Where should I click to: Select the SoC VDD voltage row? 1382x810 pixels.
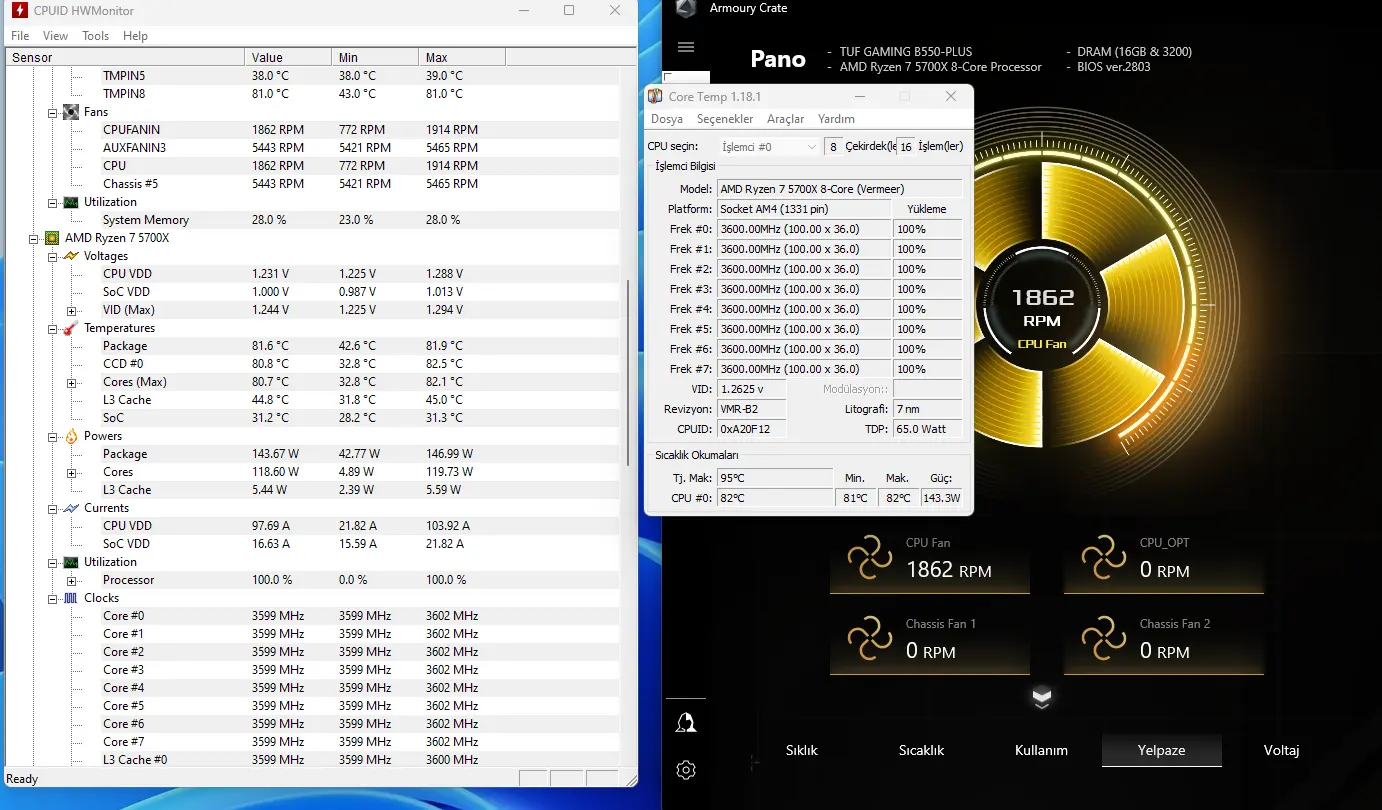point(313,292)
